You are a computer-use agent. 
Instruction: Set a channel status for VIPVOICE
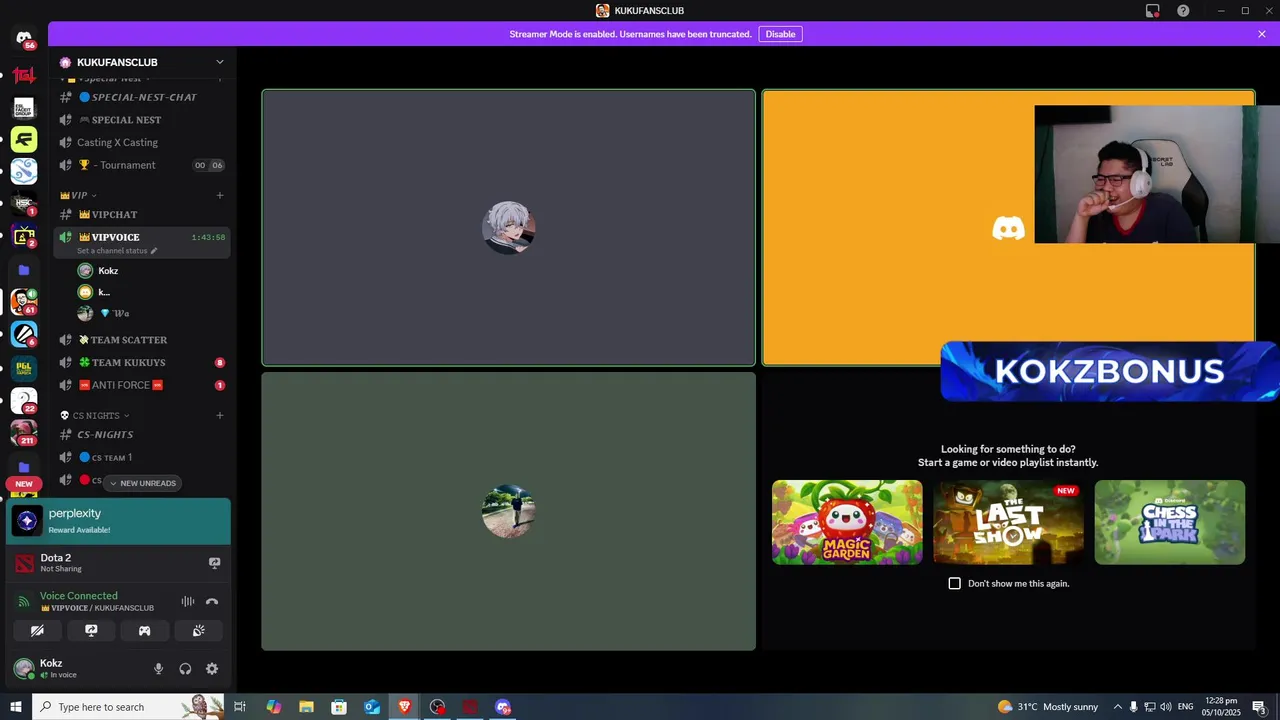117,251
